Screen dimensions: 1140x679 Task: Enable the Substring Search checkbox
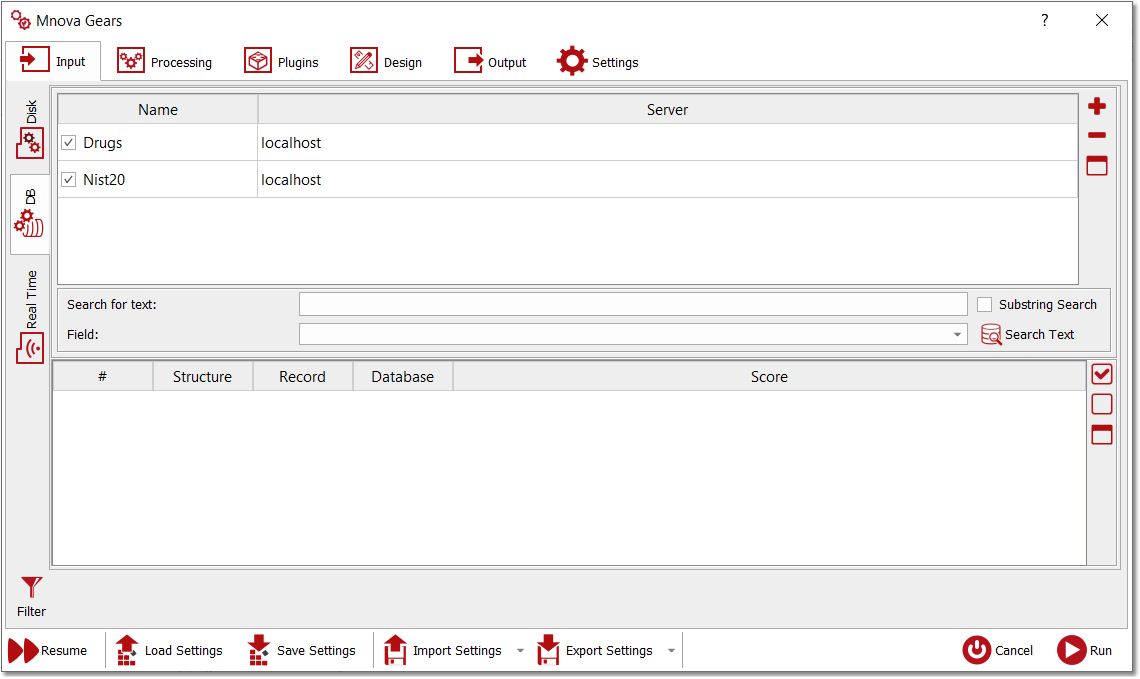click(984, 305)
